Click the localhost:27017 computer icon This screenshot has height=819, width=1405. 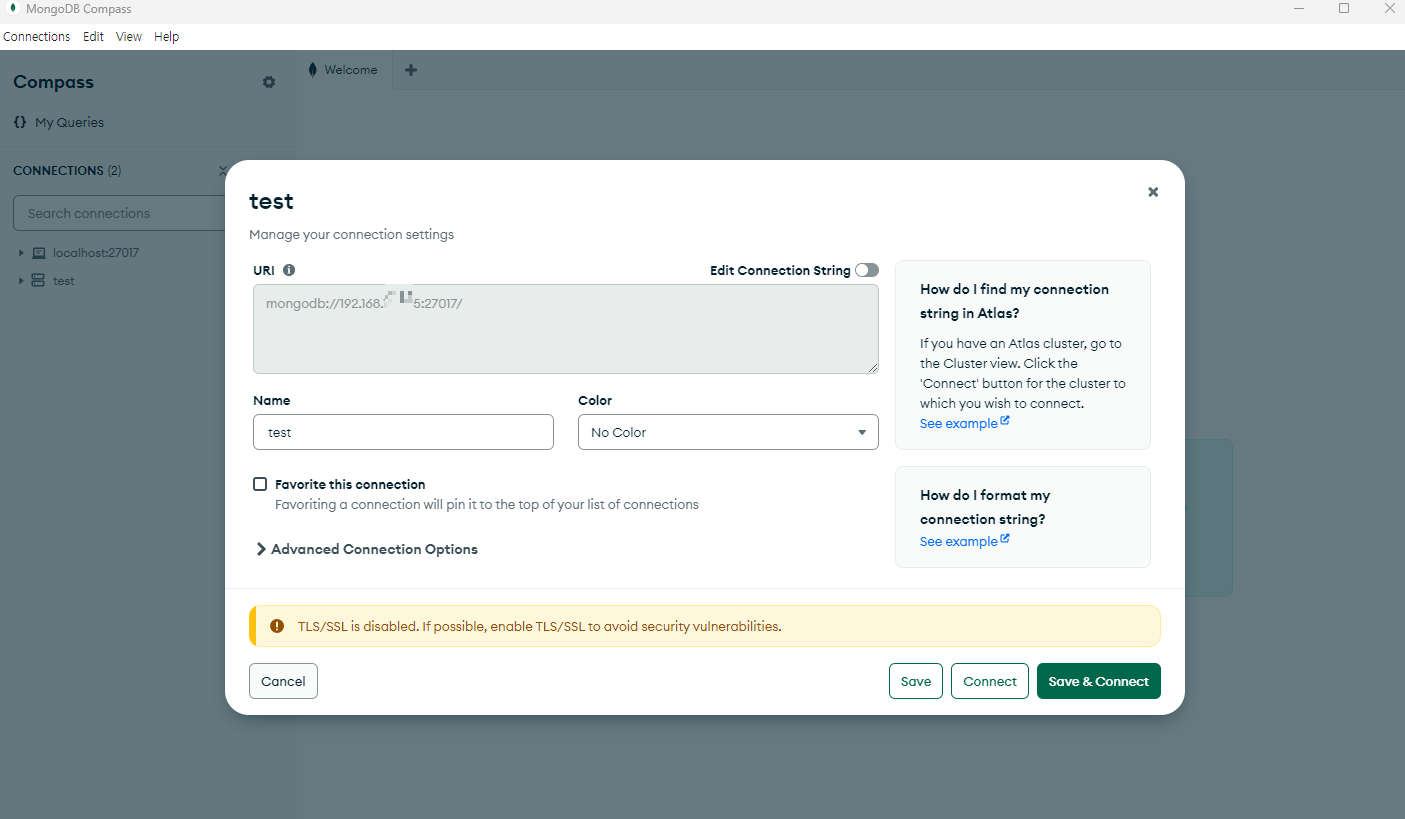tap(39, 253)
